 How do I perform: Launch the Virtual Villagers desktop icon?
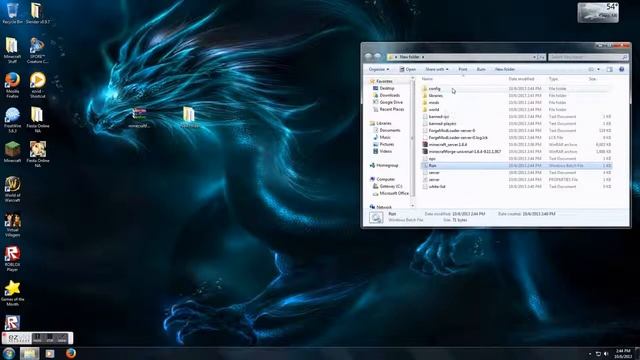tap(12, 224)
